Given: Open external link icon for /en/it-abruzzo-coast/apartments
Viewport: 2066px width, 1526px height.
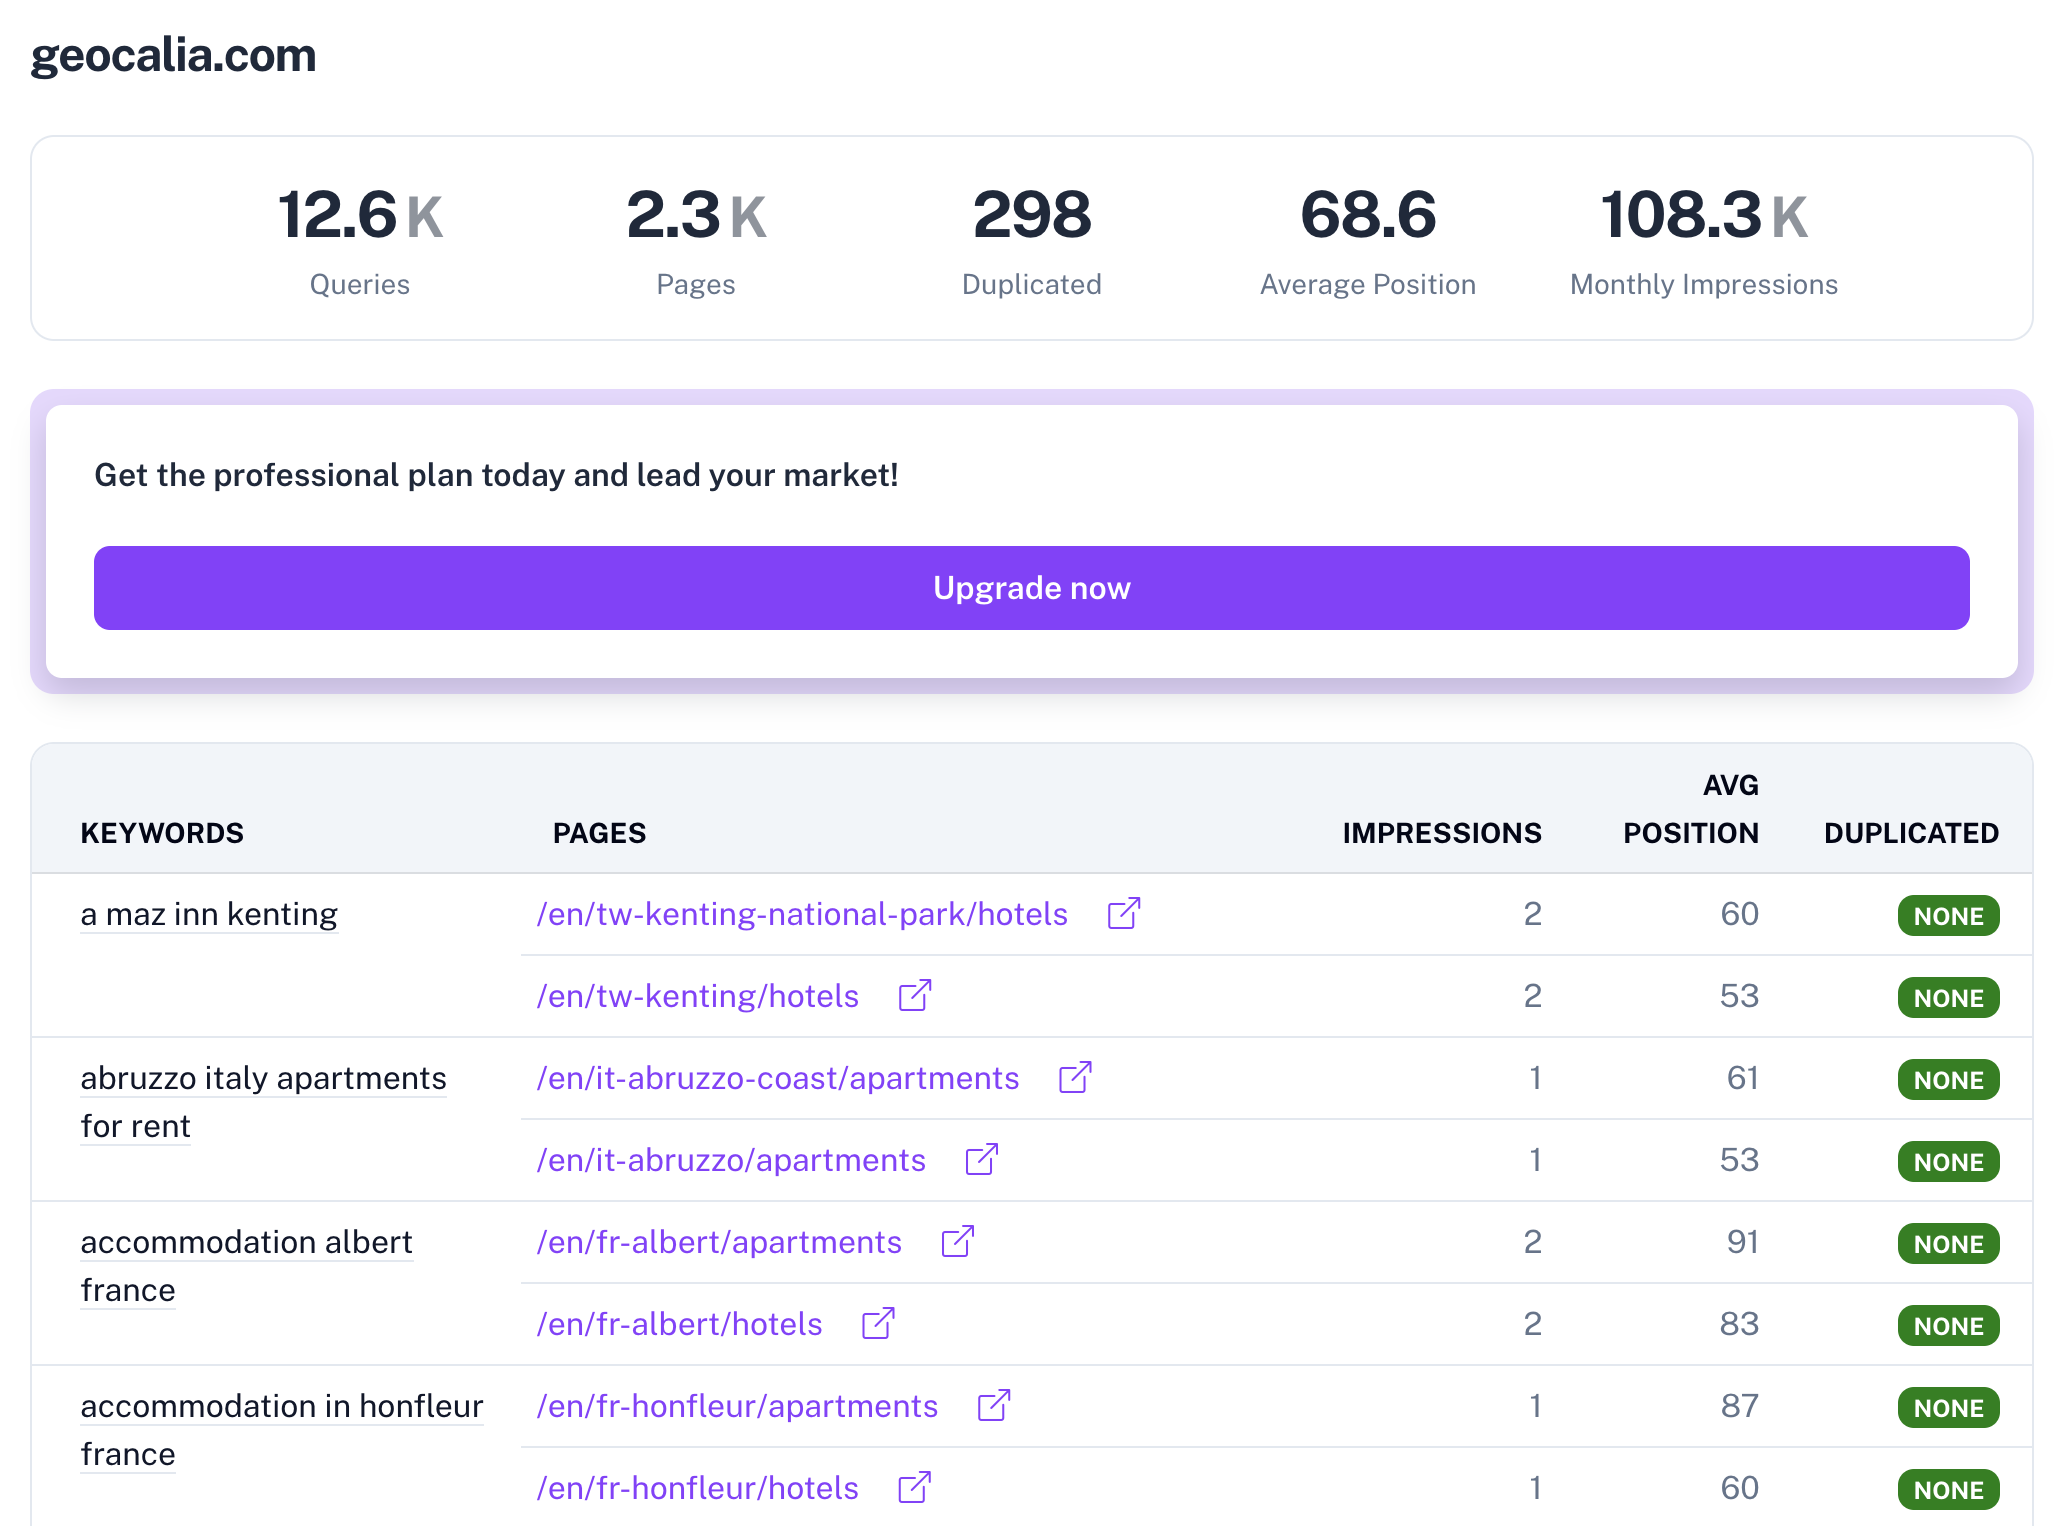Looking at the screenshot, I should (1075, 1077).
